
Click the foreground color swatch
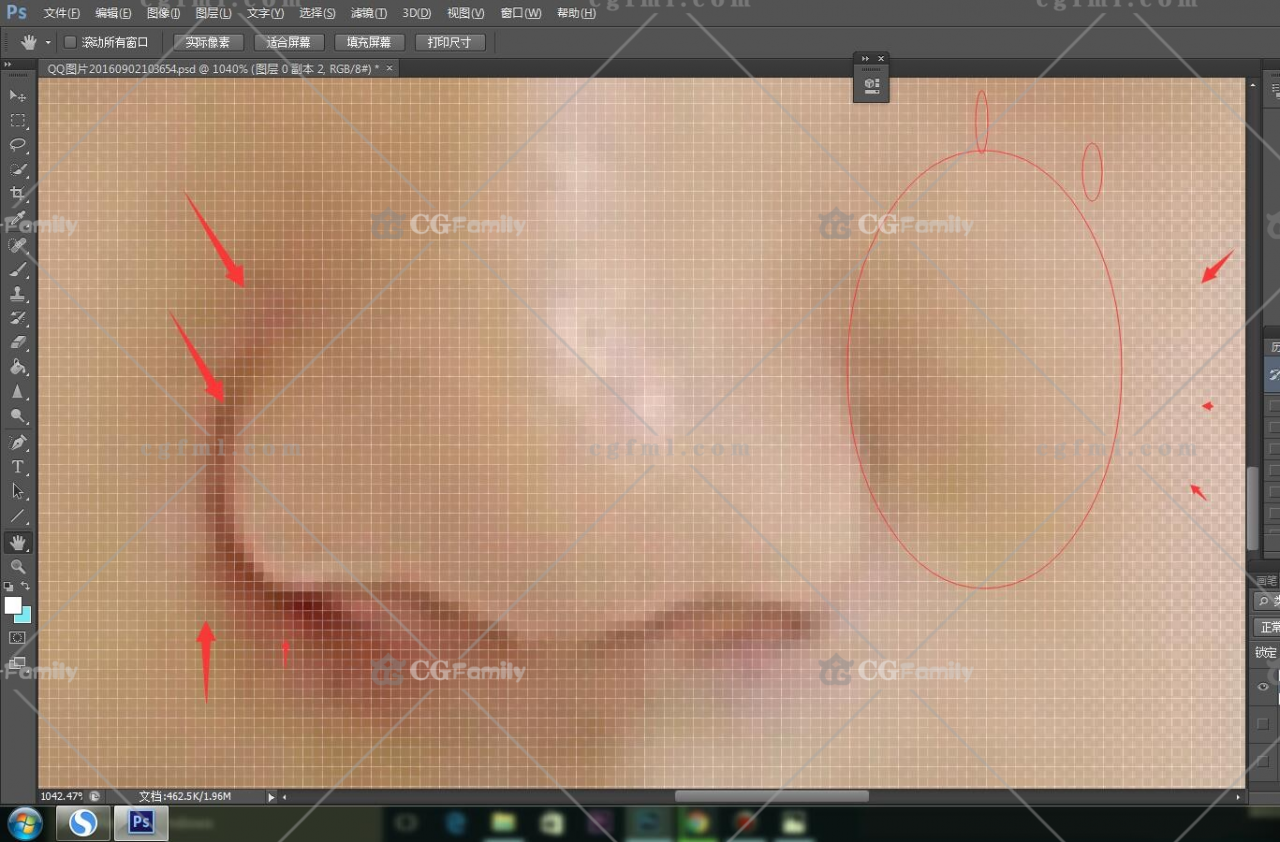[x=12, y=605]
